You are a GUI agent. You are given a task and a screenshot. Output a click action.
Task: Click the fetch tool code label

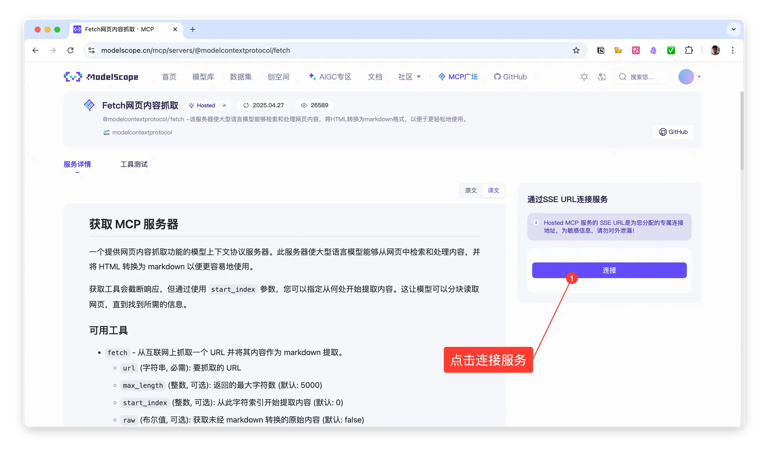(x=117, y=353)
